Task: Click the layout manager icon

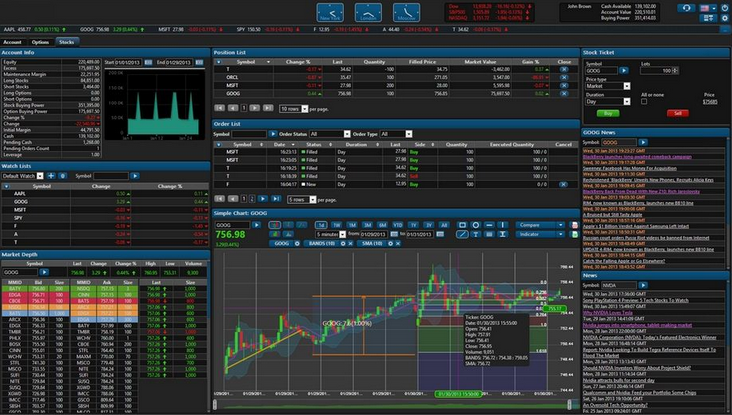Action: pos(709,18)
